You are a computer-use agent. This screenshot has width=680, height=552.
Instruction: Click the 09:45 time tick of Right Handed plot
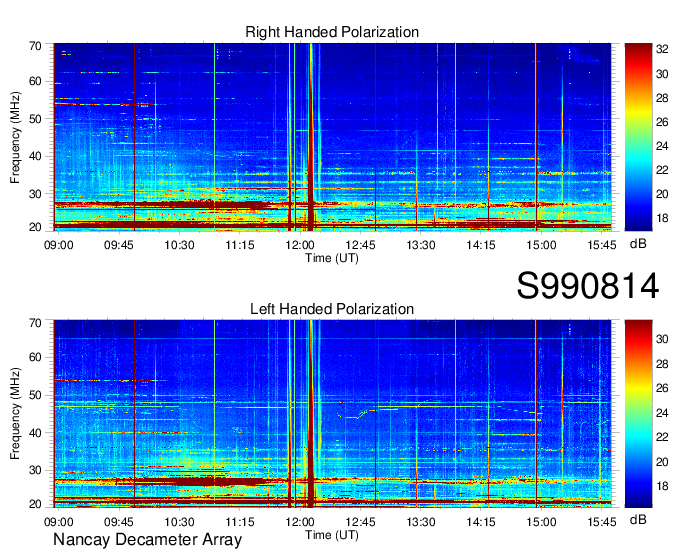119,245
